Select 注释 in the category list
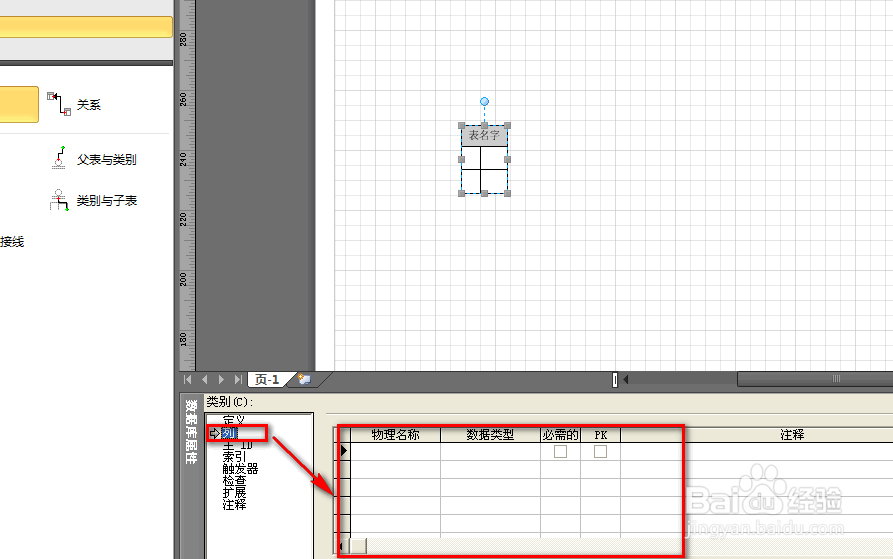The image size is (893, 559). click(x=234, y=504)
